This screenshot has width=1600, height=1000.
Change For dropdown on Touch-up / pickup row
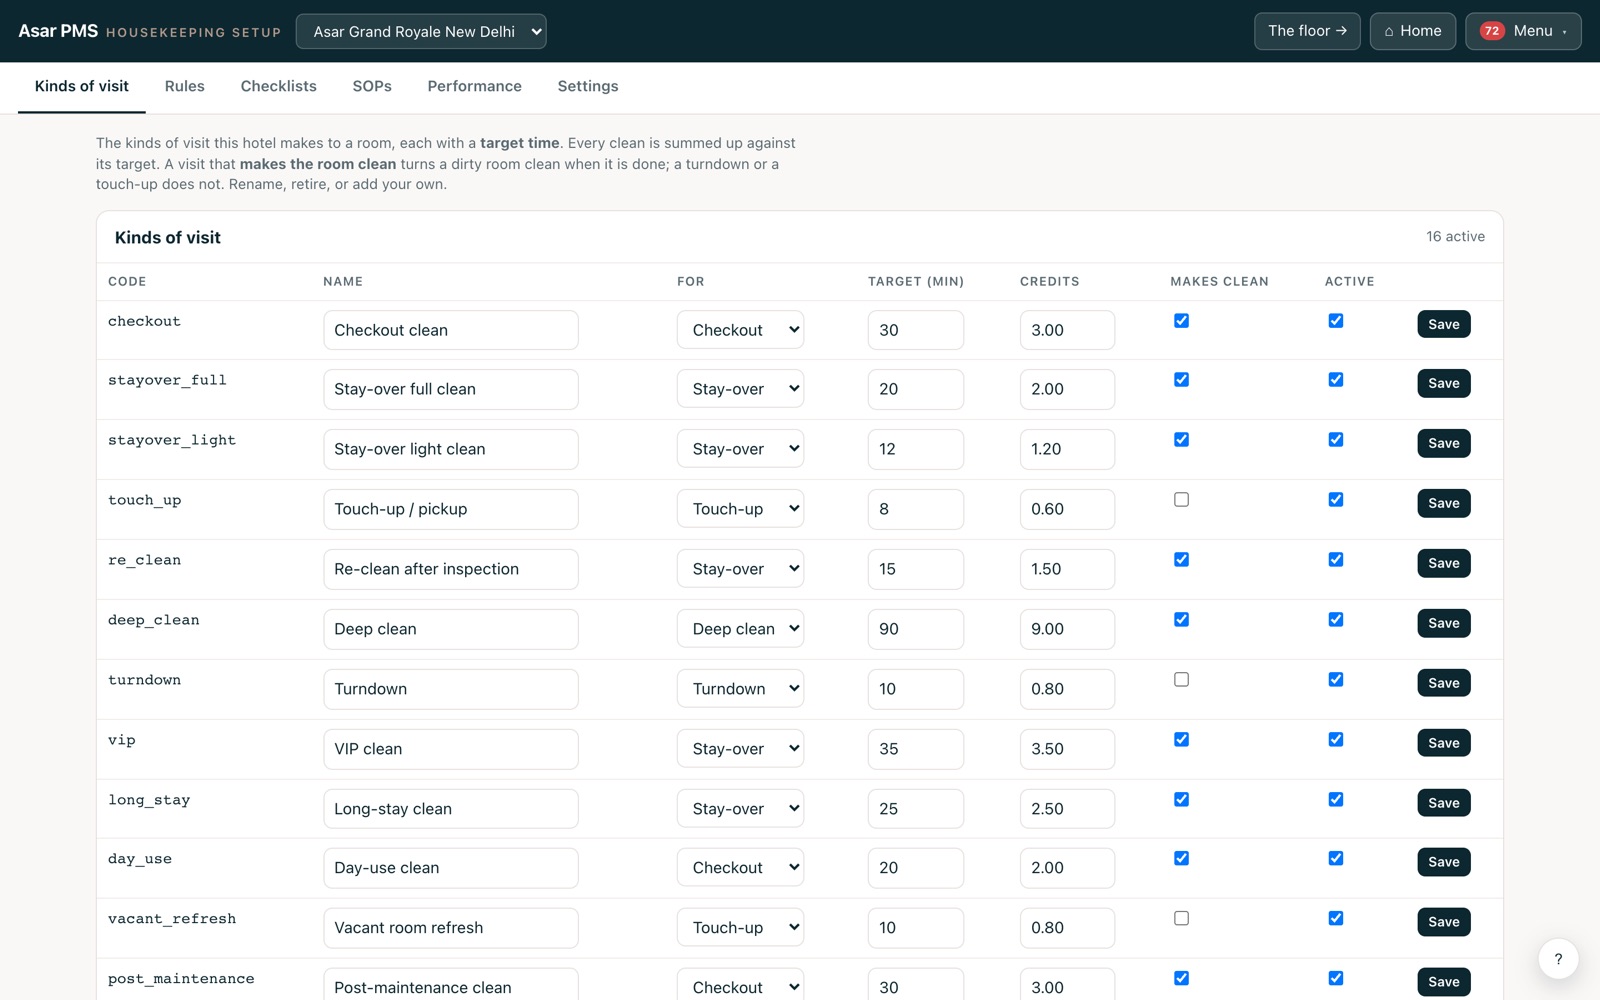click(740, 509)
